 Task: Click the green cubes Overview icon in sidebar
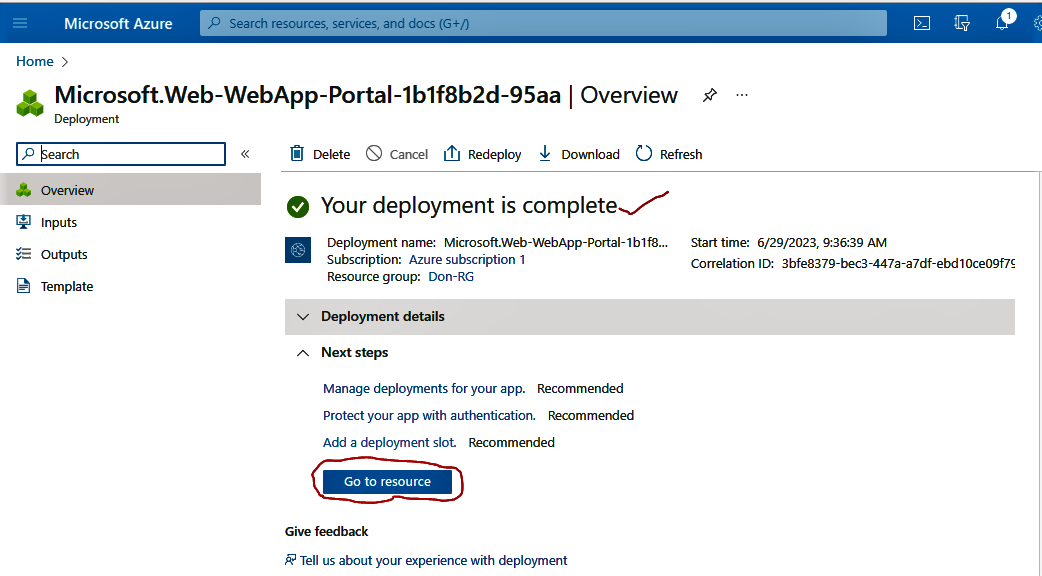pyautogui.click(x=24, y=190)
